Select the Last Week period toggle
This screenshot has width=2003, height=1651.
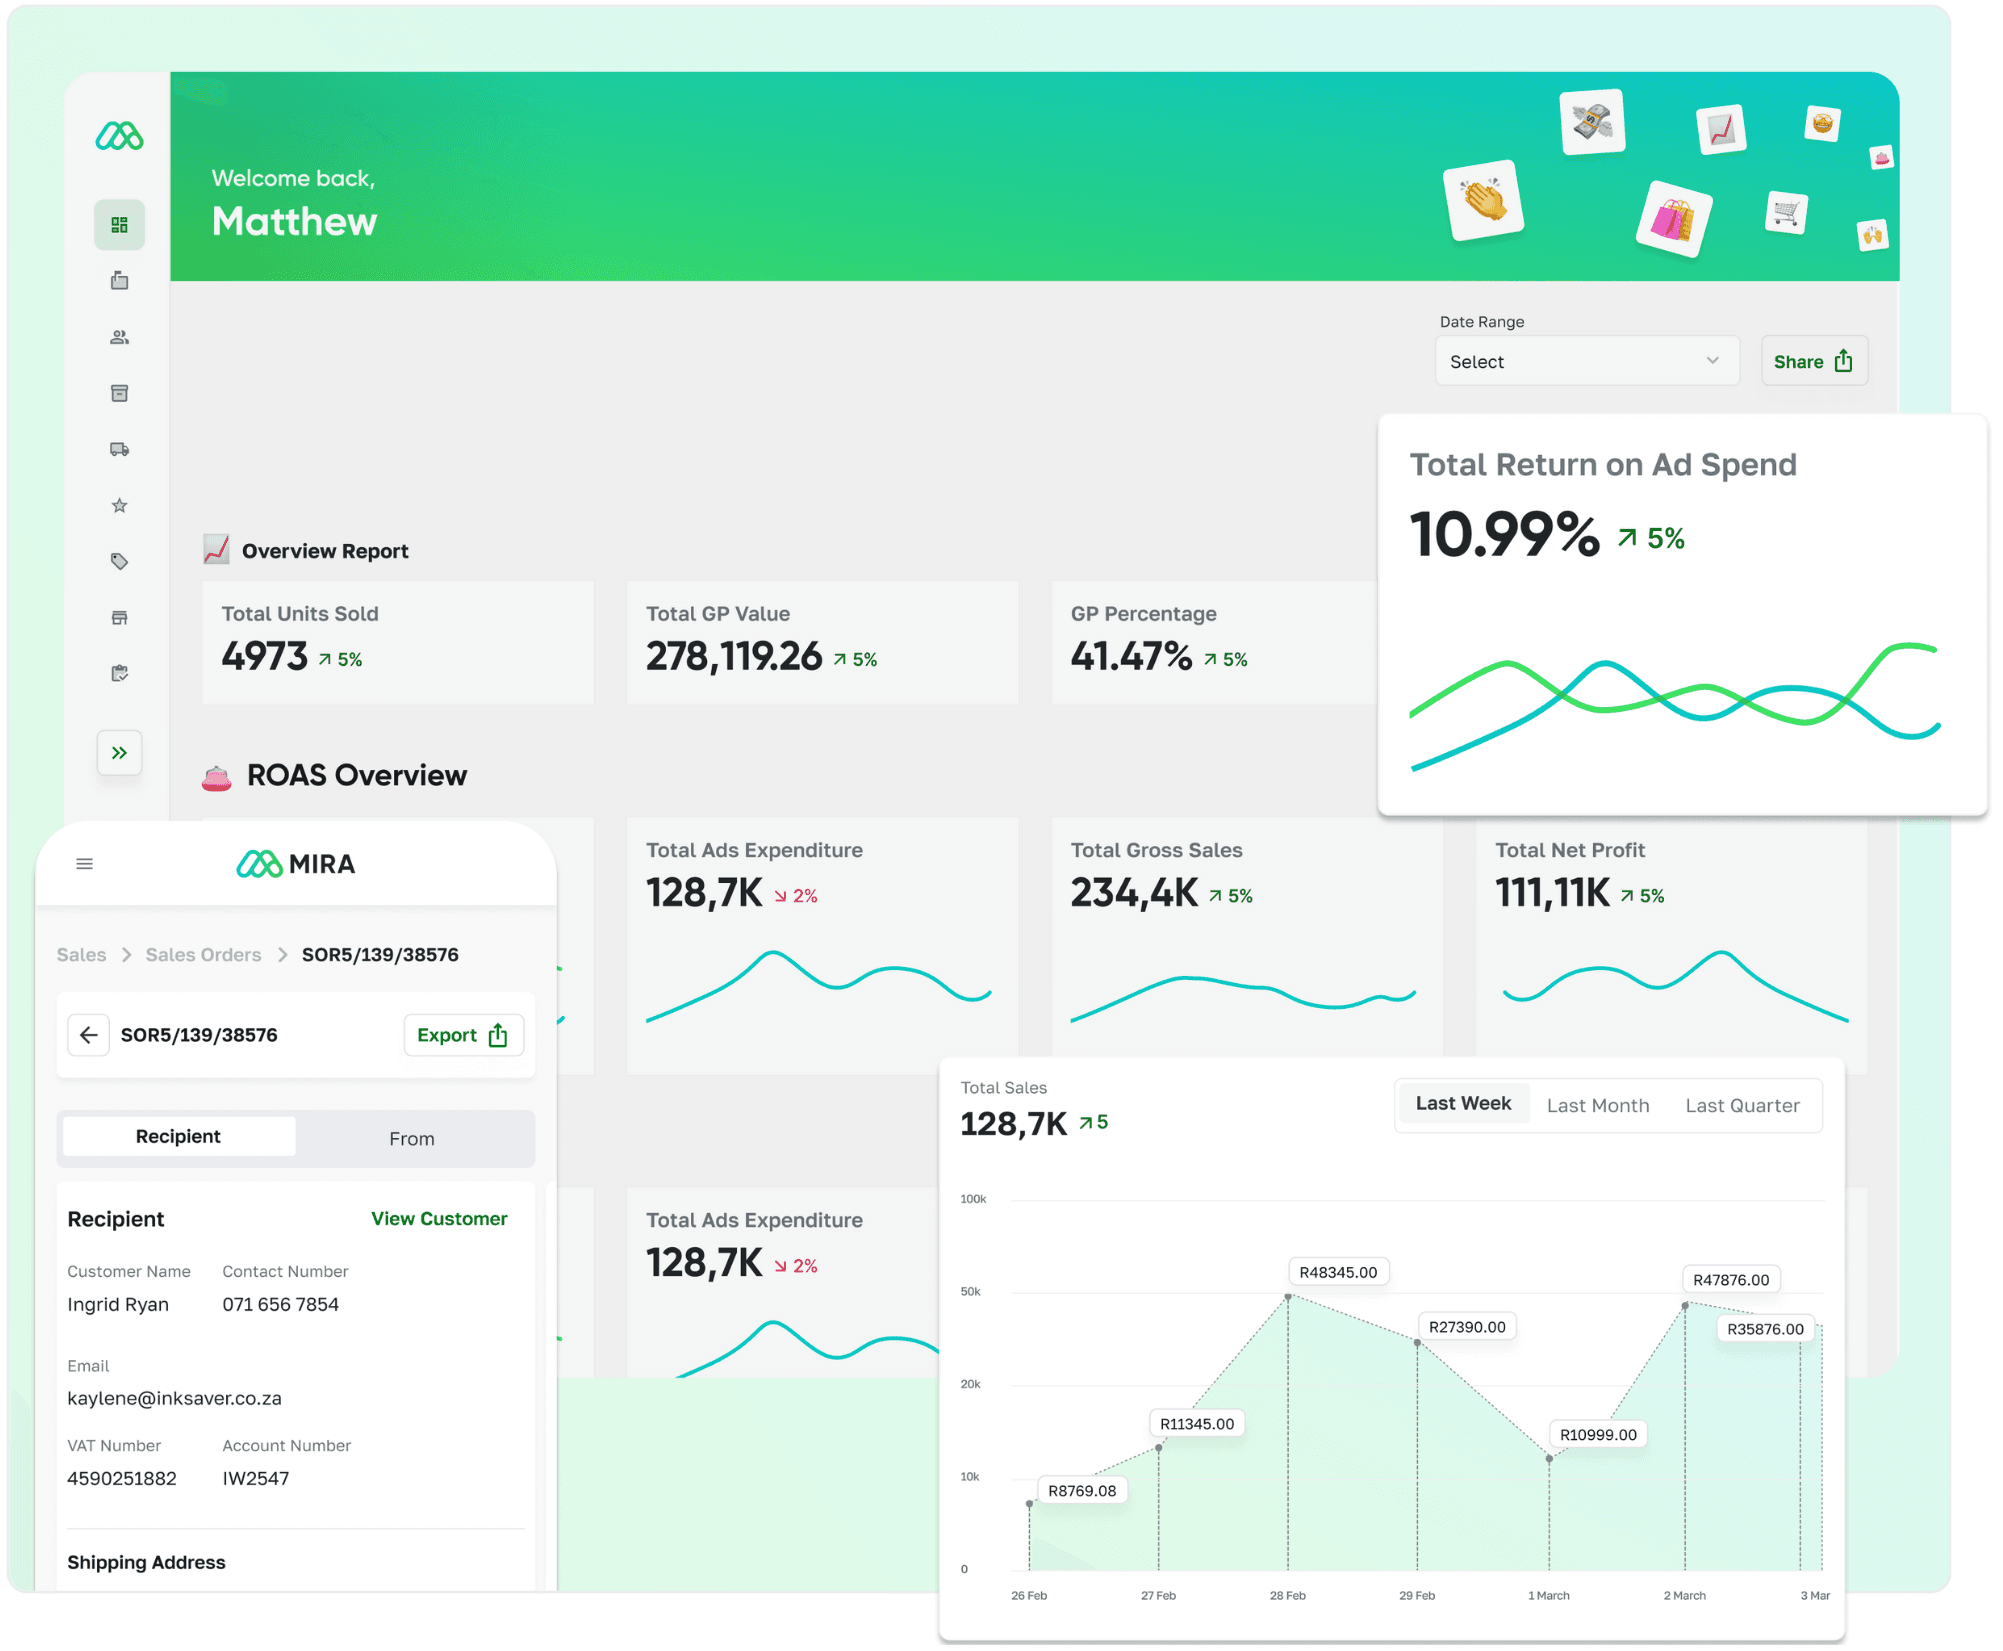coord(1463,1104)
